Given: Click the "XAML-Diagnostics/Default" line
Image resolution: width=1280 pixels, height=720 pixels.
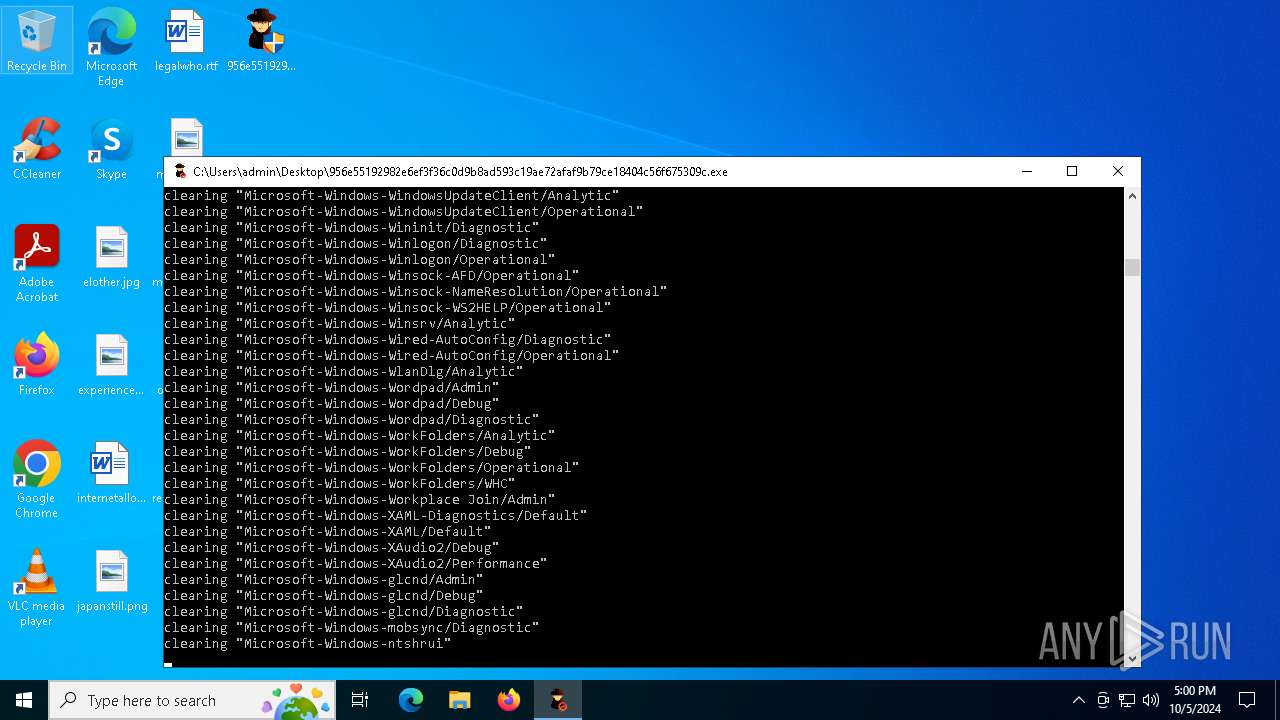Looking at the screenshot, I should 375,516.
